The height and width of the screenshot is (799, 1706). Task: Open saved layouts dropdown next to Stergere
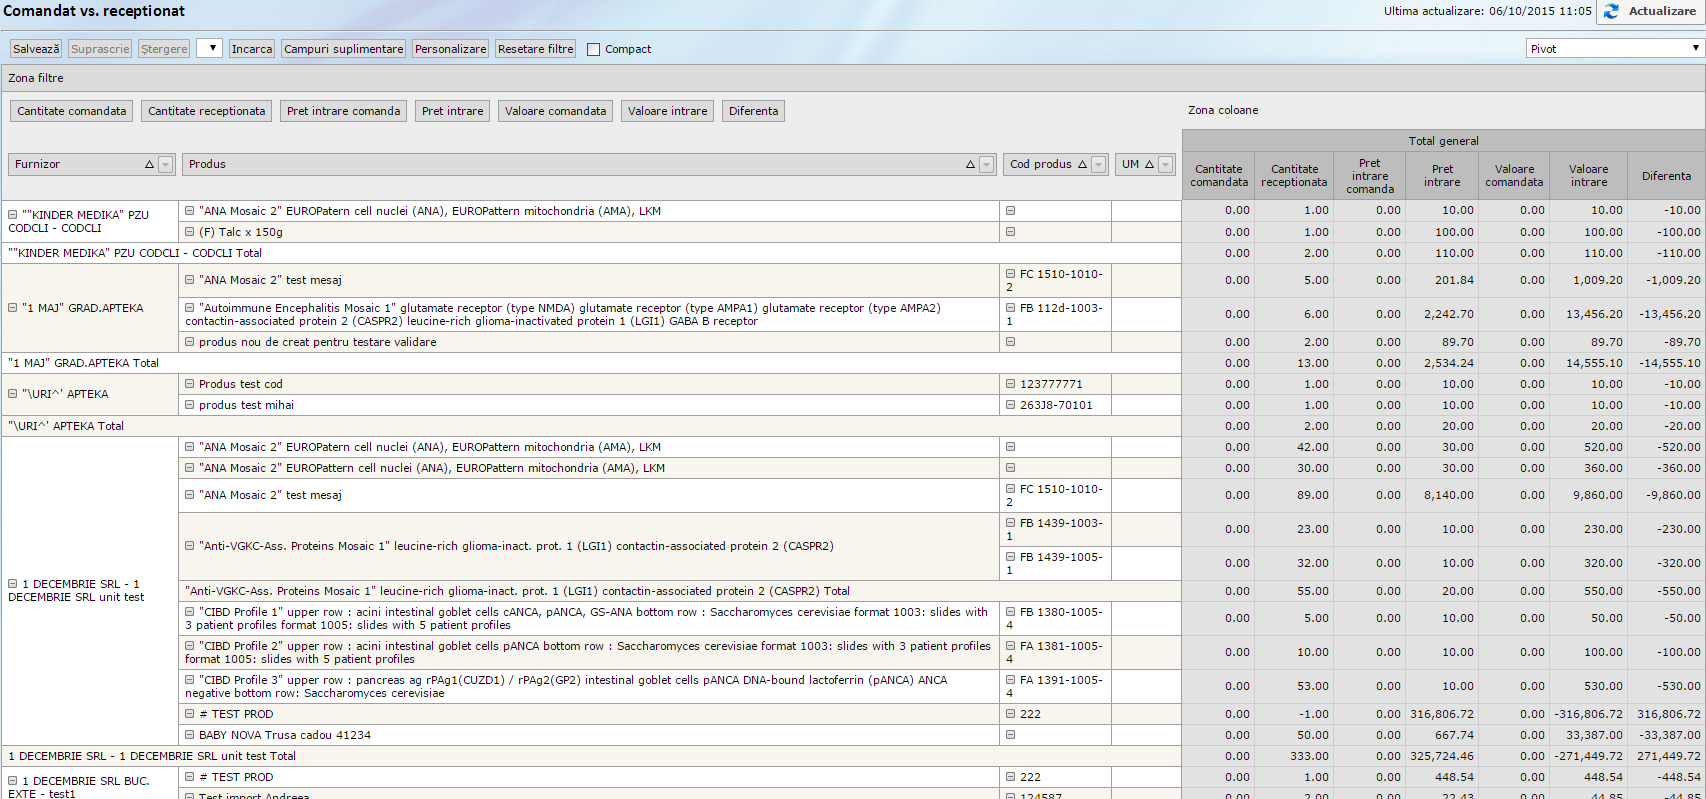pos(210,49)
